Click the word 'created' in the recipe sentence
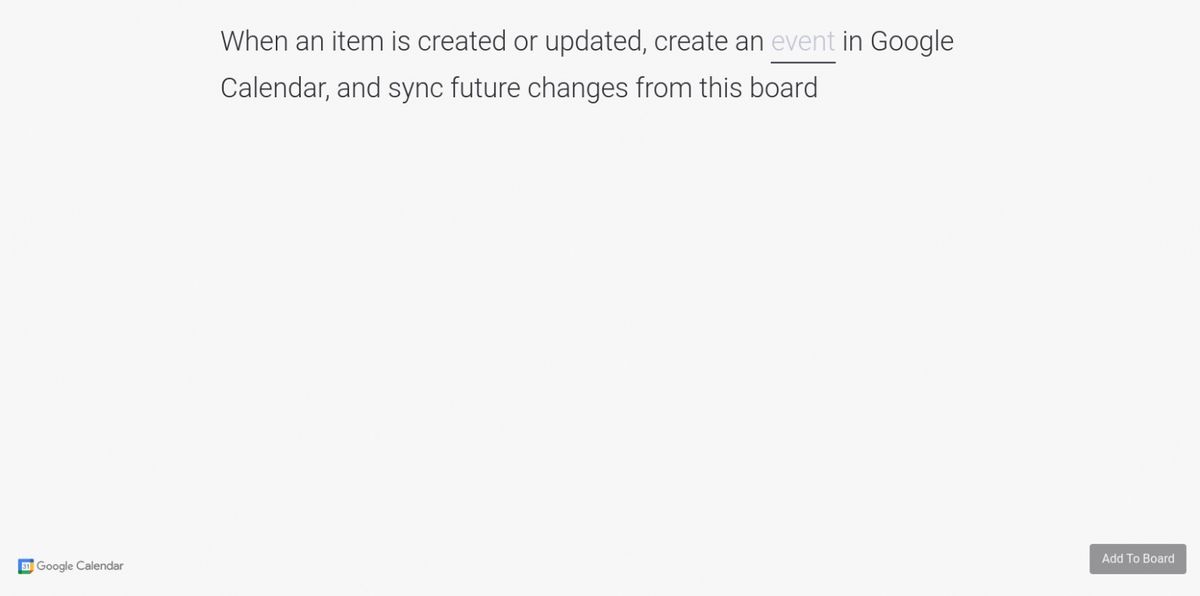This screenshot has width=1200, height=596. coord(462,42)
